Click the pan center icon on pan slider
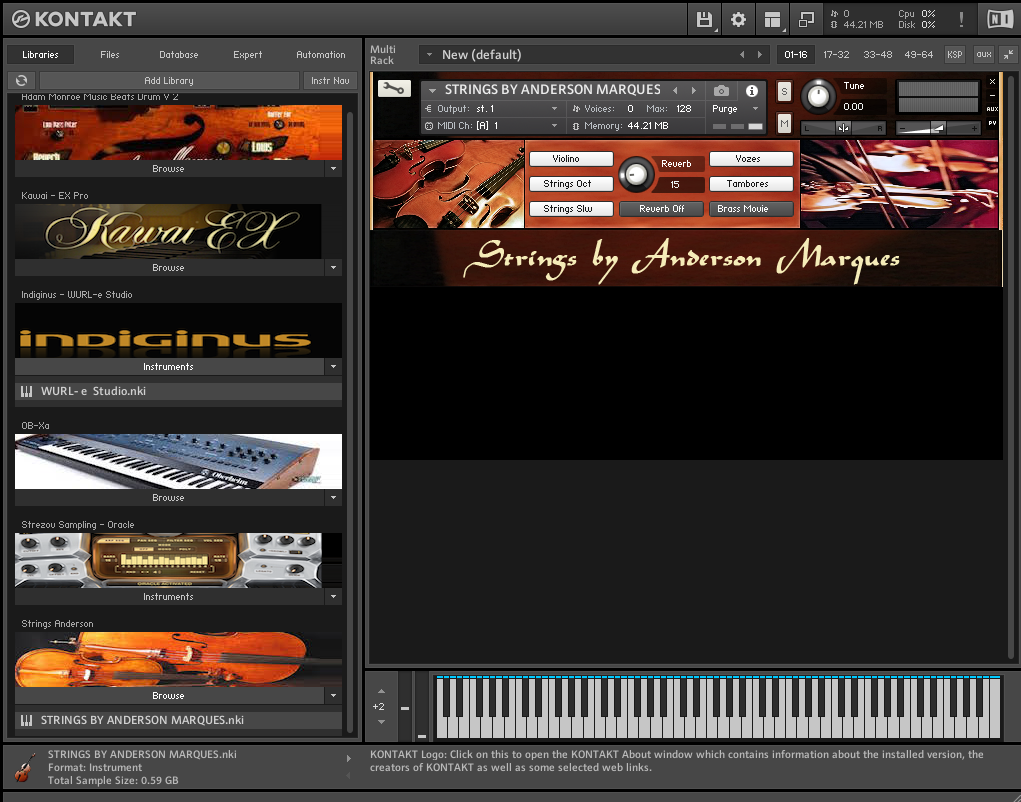Image resolution: width=1021 pixels, height=802 pixels. (843, 128)
